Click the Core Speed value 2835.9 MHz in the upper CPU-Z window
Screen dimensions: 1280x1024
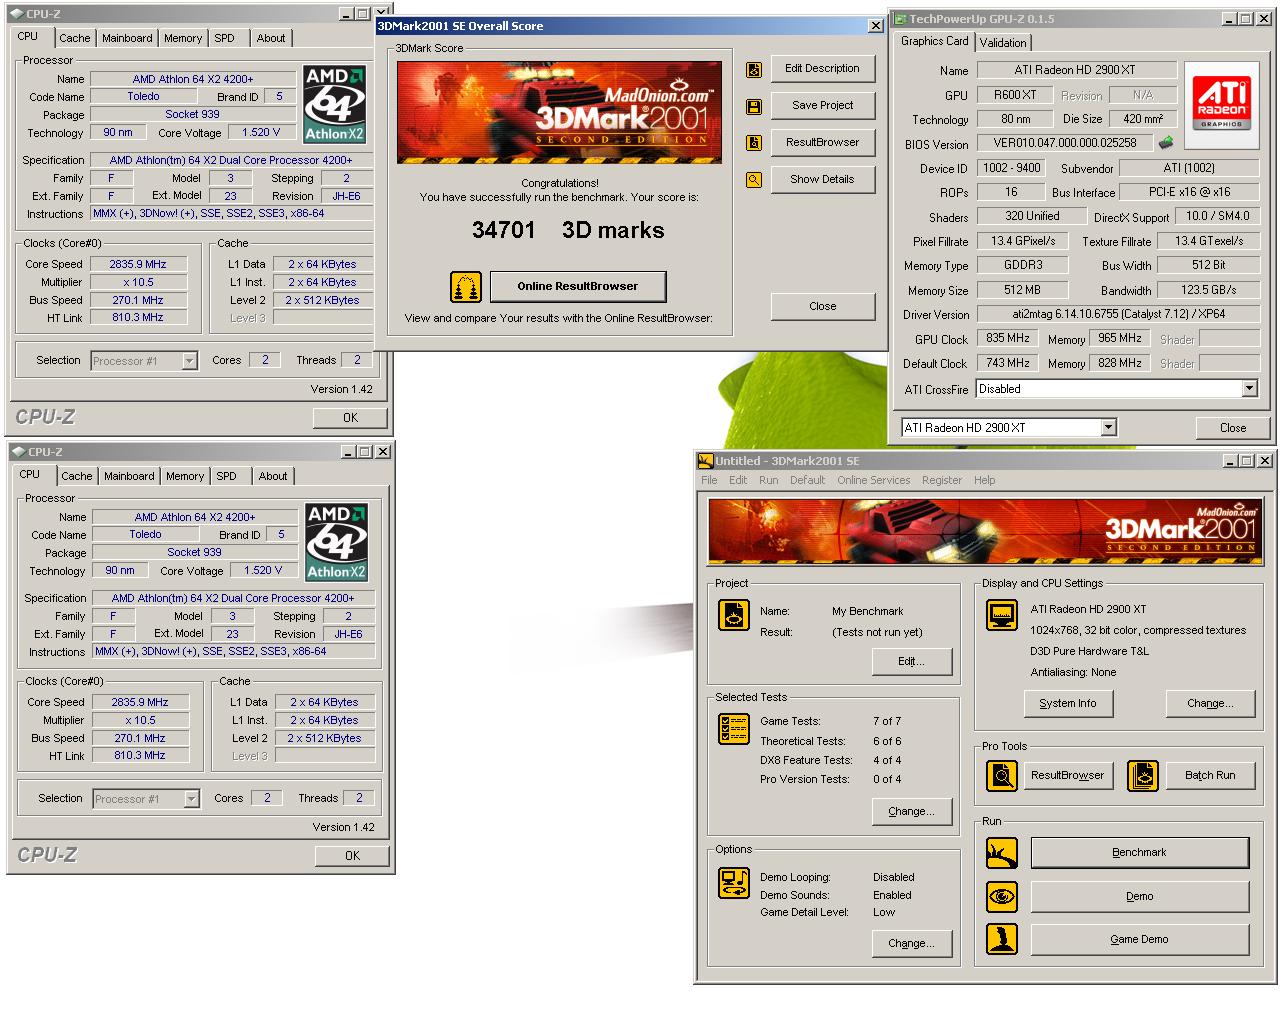click(x=138, y=265)
